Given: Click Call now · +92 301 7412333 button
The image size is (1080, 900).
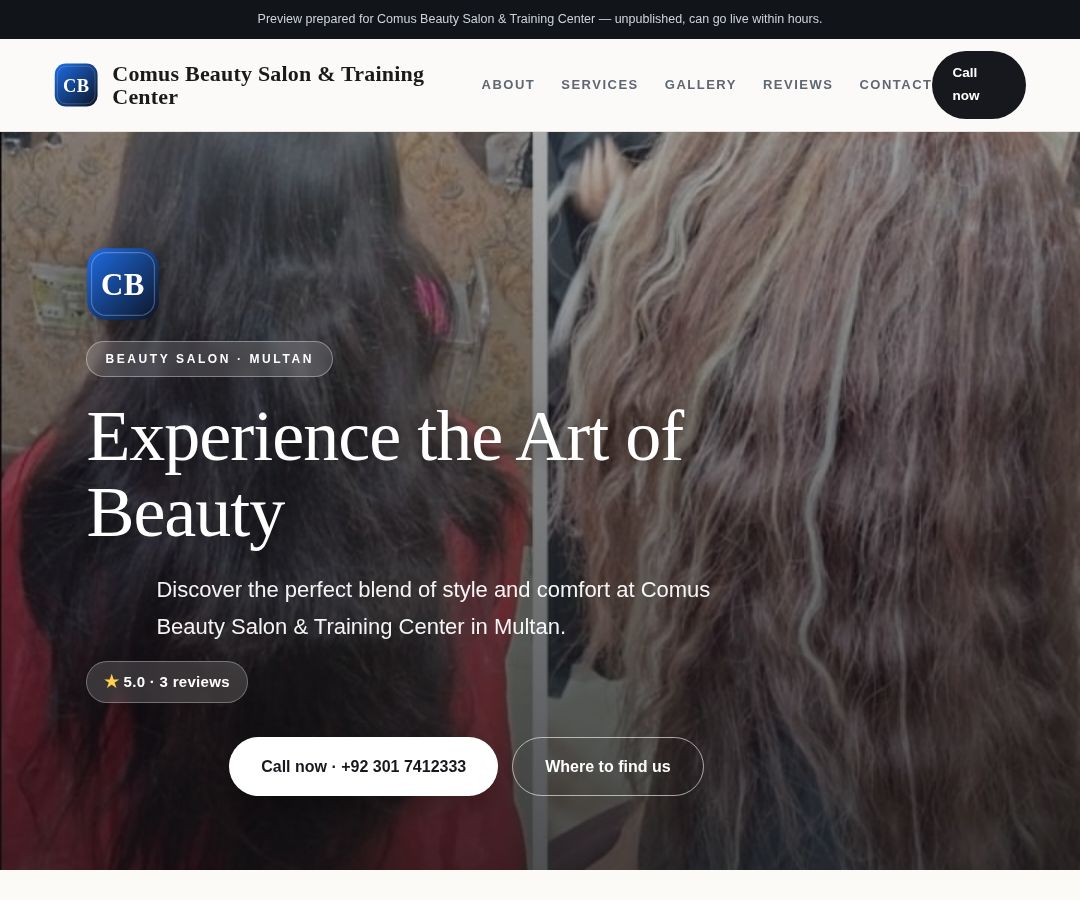Looking at the screenshot, I should [x=363, y=766].
